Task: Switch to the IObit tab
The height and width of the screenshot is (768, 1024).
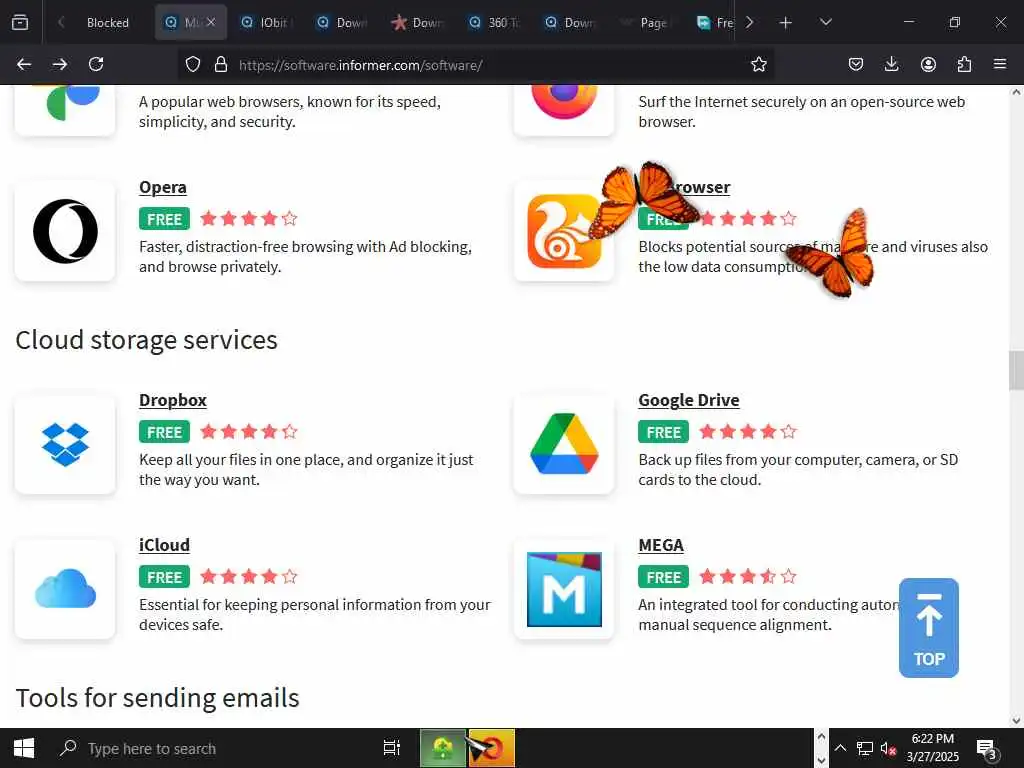Action: (265, 23)
